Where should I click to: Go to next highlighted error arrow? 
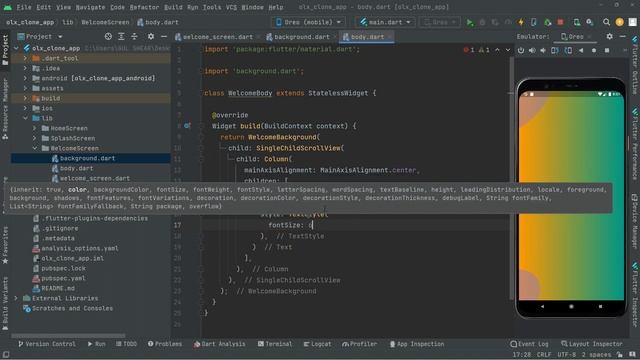click(508, 50)
